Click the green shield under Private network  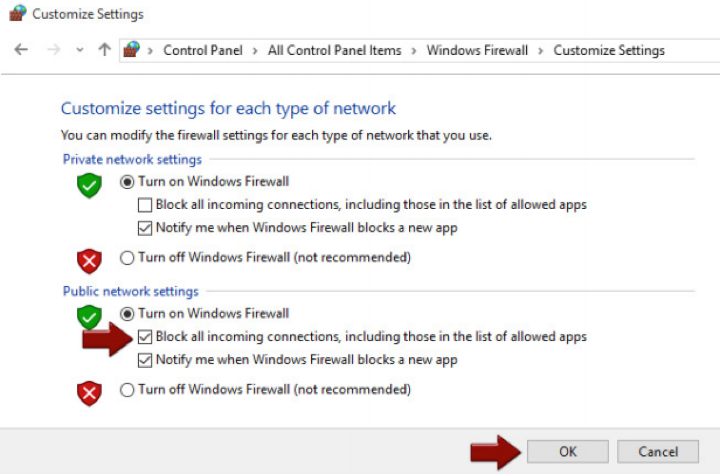(90, 185)
